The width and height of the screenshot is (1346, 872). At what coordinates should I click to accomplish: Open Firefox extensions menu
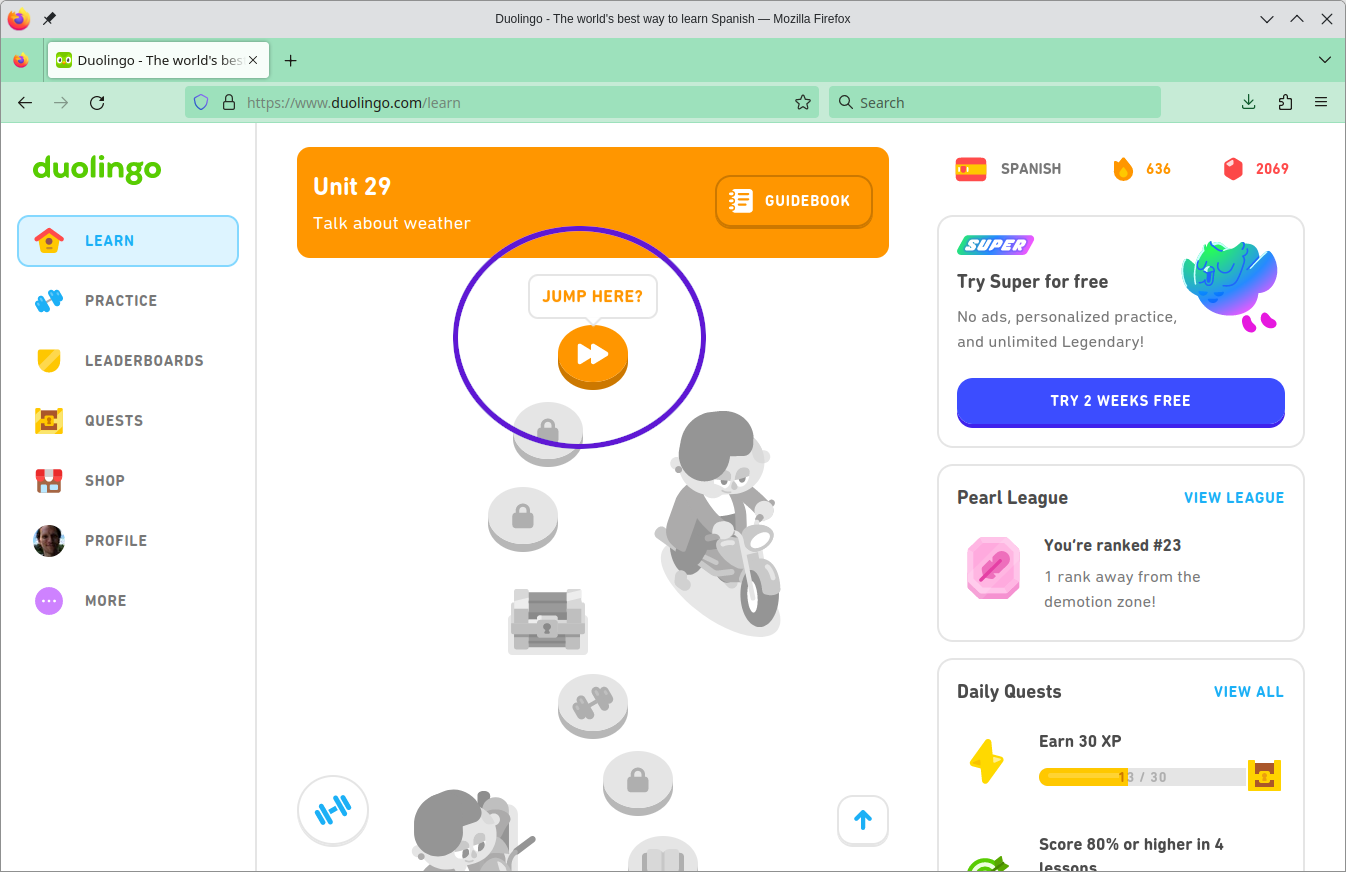[x=1285, y=102]
